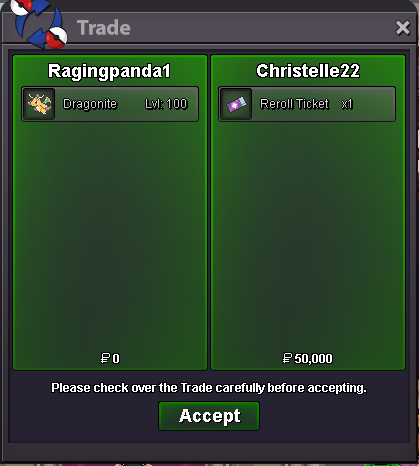Click the Trade window title text
This screenshot has height=466, width=419.
(104, 28)
